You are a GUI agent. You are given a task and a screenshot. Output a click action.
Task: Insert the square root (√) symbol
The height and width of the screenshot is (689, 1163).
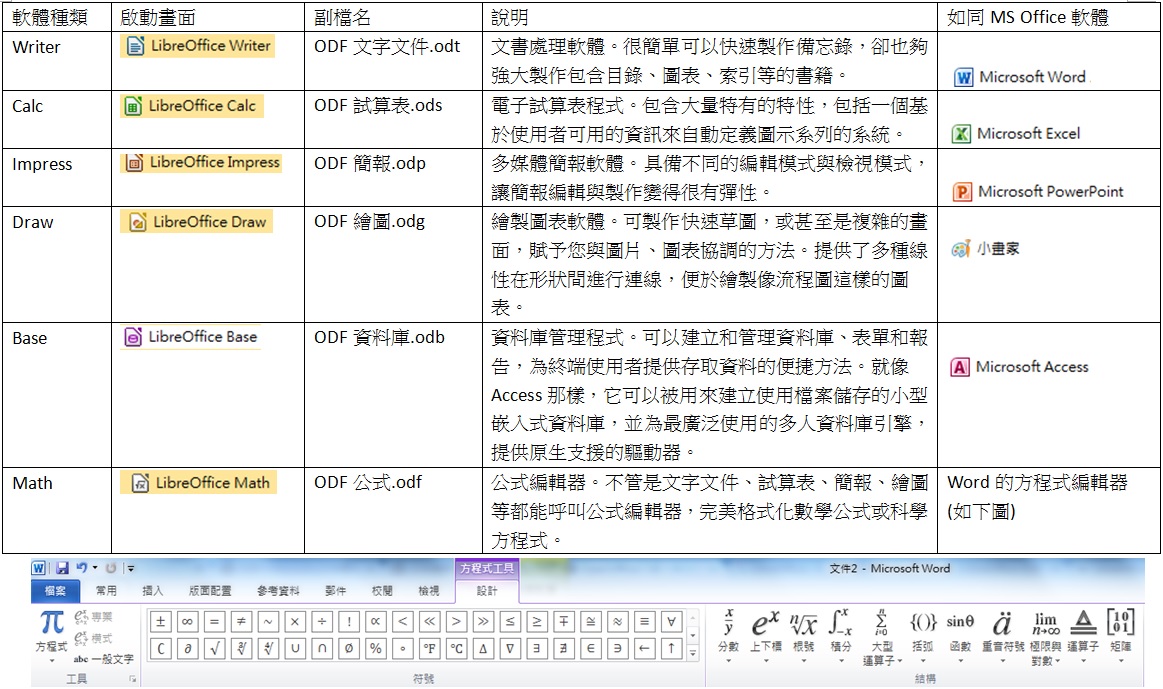[x=214, y=649]
